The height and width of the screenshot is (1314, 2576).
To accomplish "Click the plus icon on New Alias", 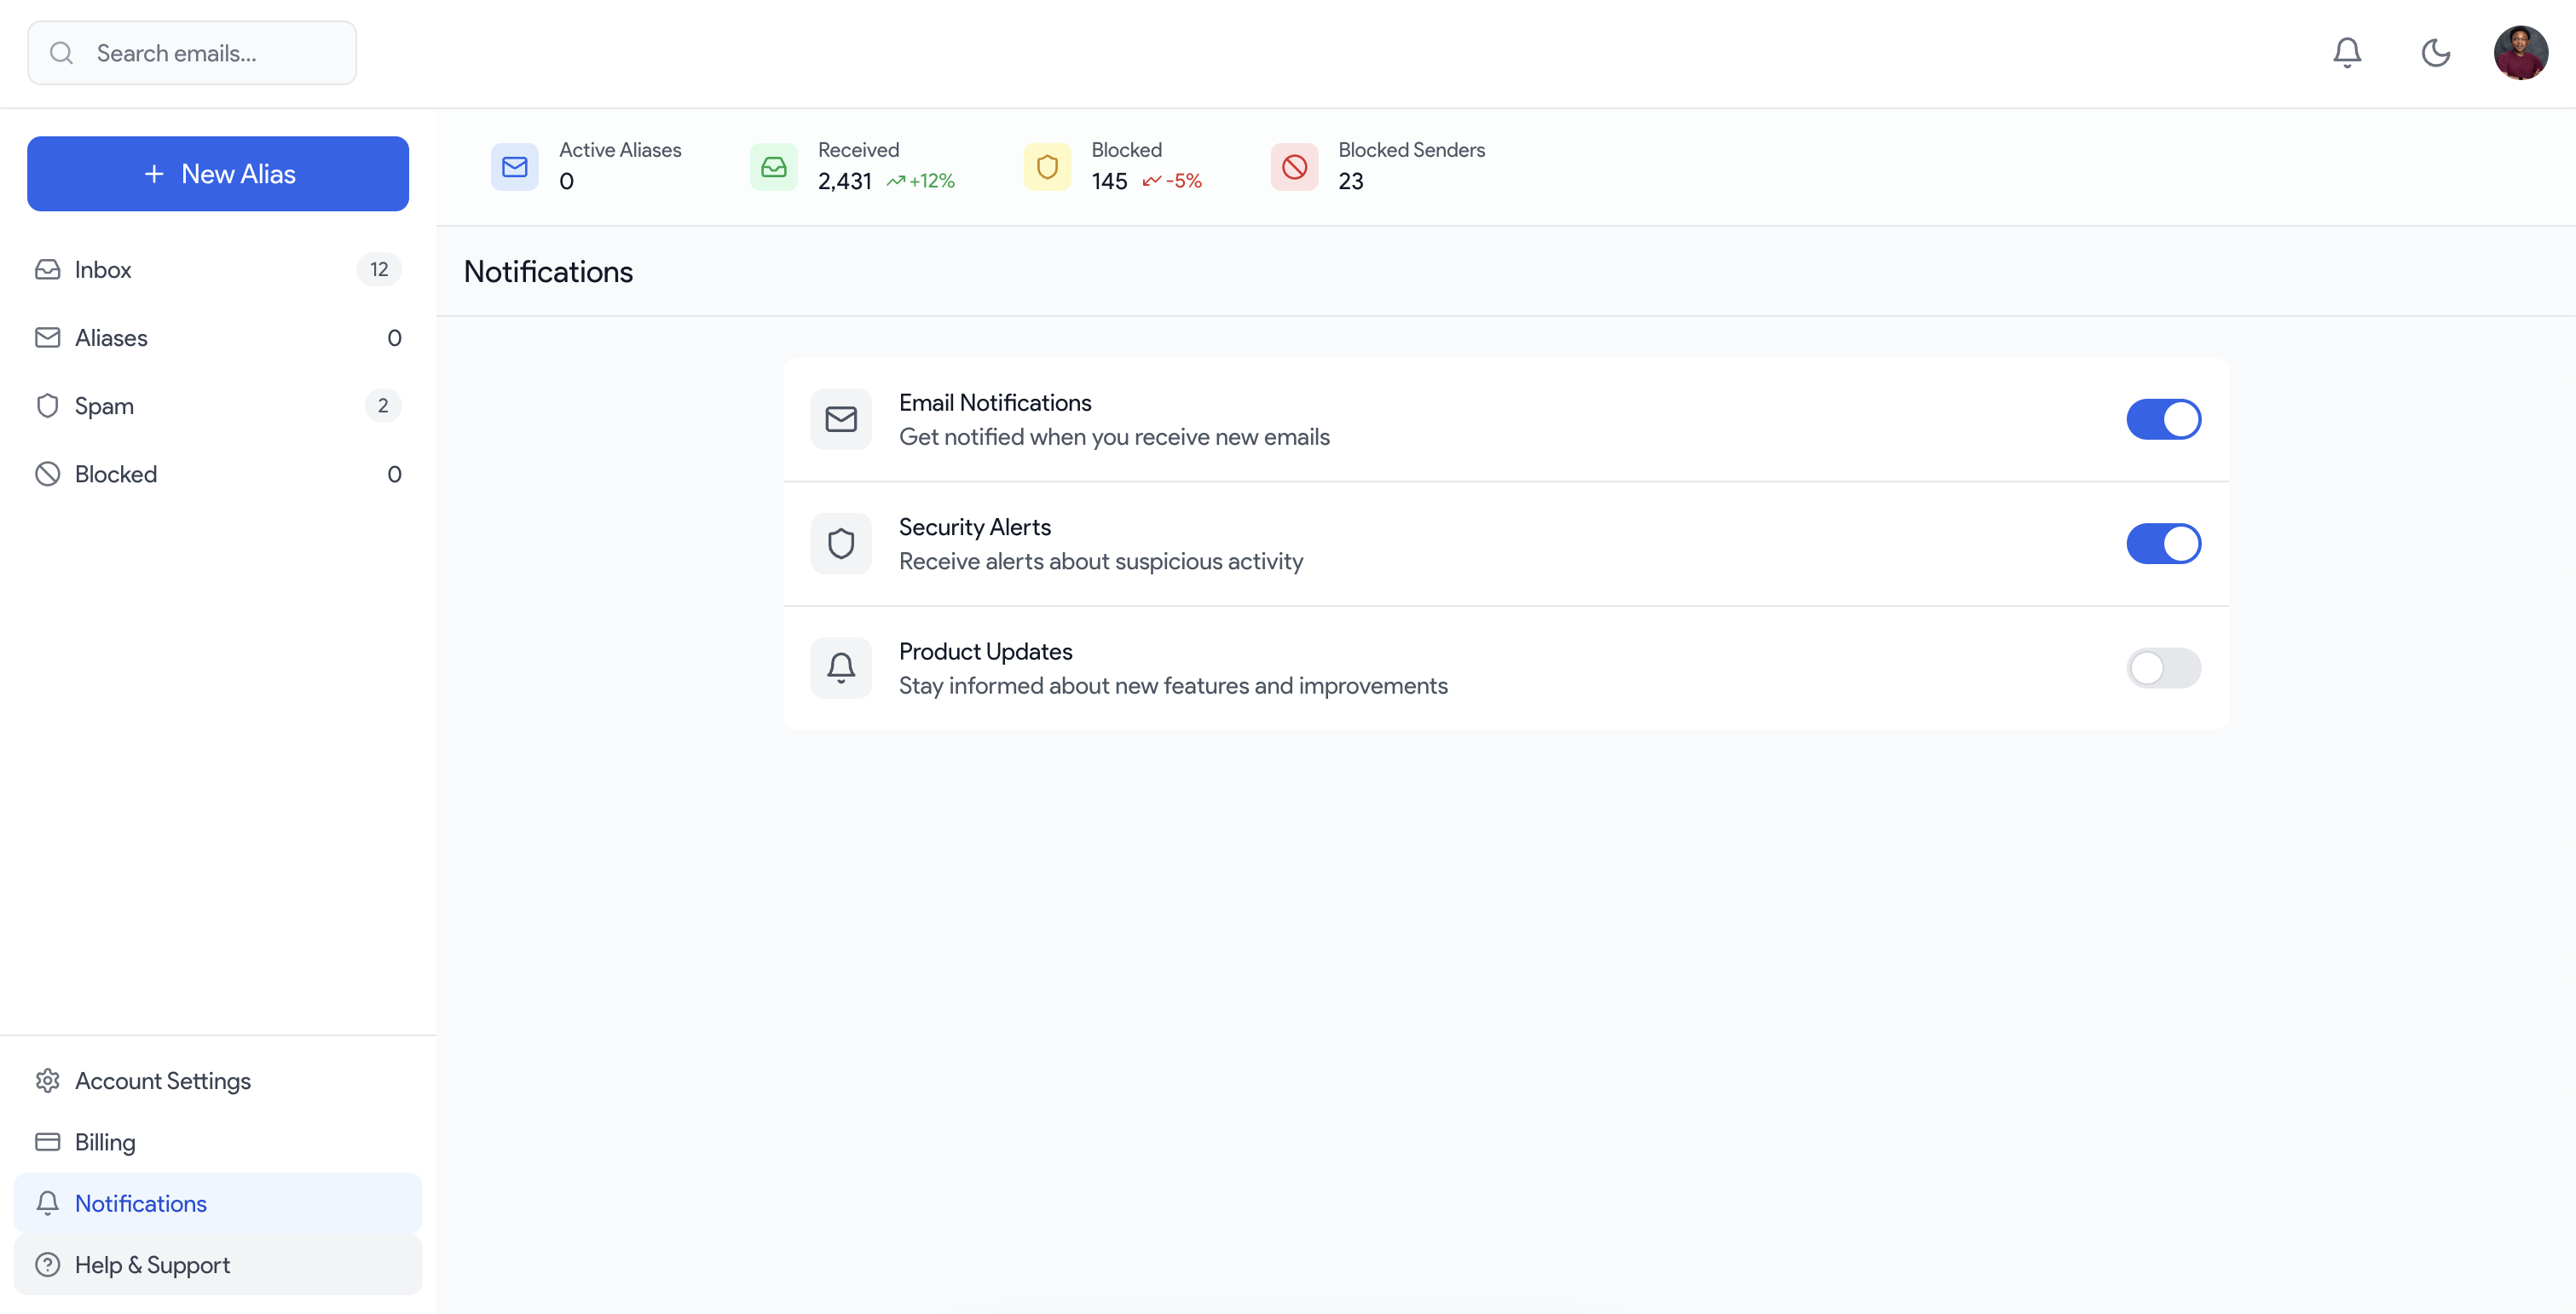I will tap(154, 174).
